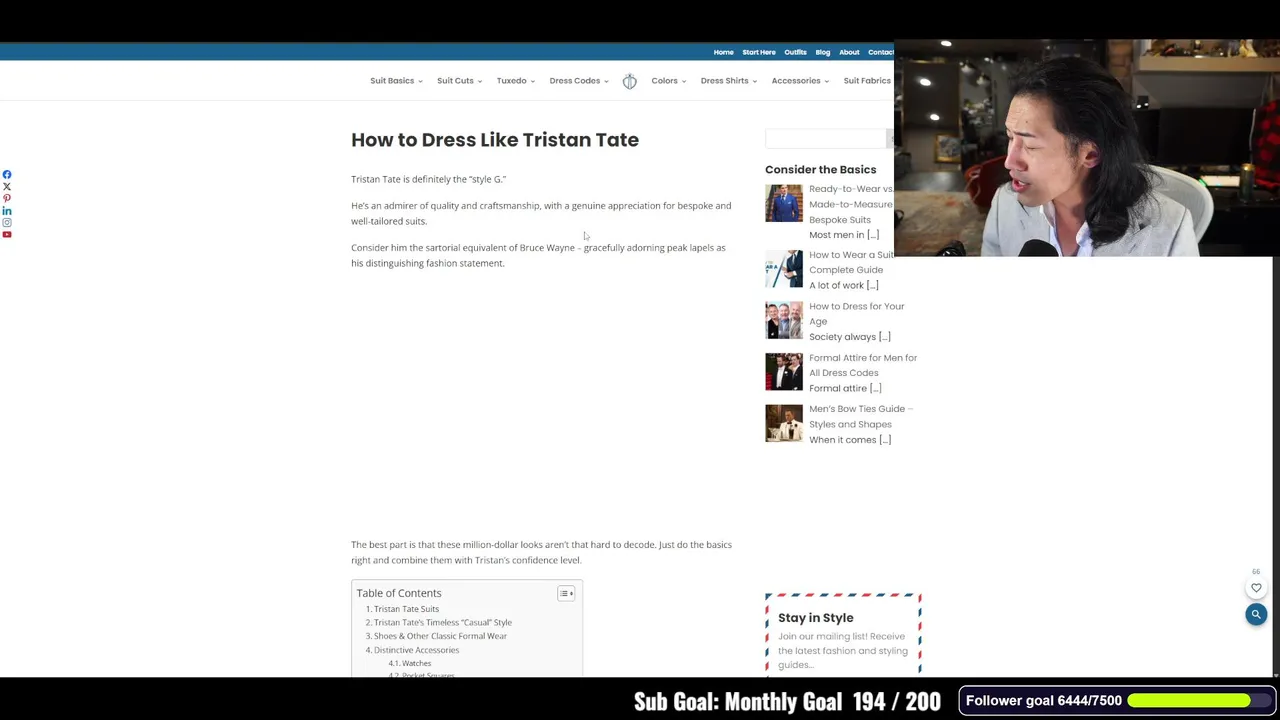The width and height of the screenshot is (1280, 720).
Task: Click the How to Wear a Suit thumbnail
Action: (x=784, y=269)
